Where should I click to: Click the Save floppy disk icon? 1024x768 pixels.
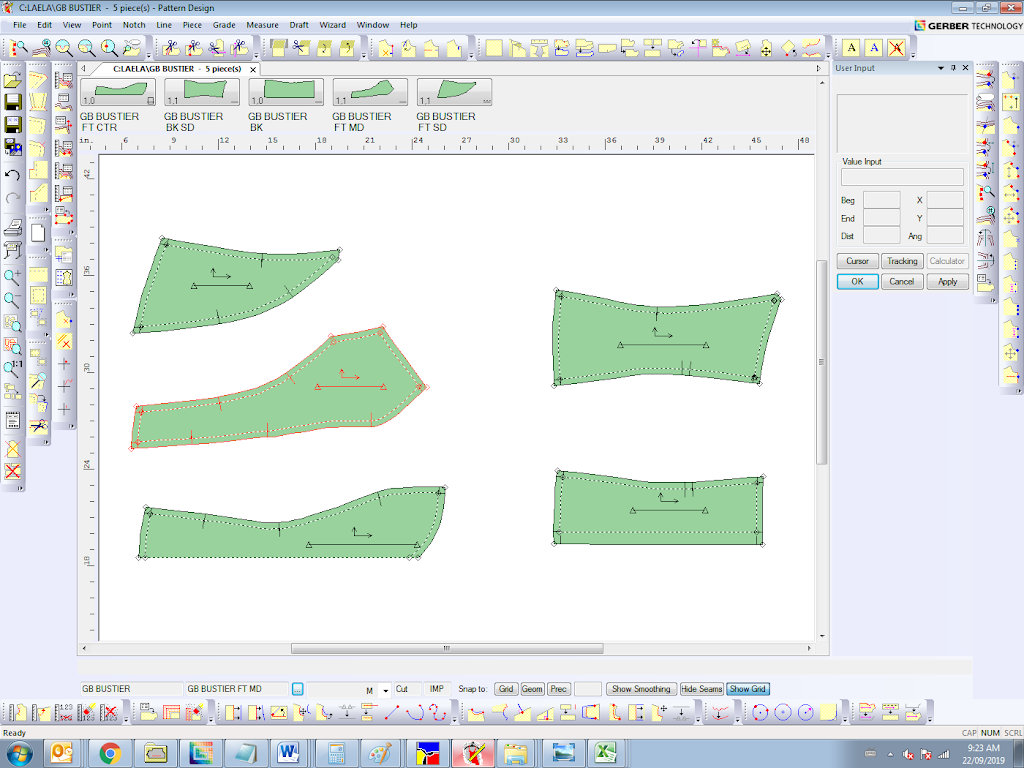point(12,103)
